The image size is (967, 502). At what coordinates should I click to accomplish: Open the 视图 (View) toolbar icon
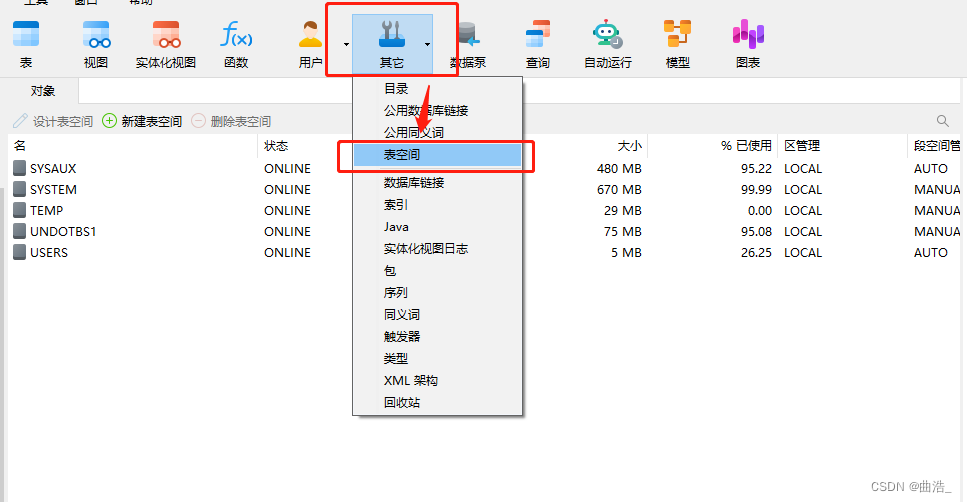point(96,35)
